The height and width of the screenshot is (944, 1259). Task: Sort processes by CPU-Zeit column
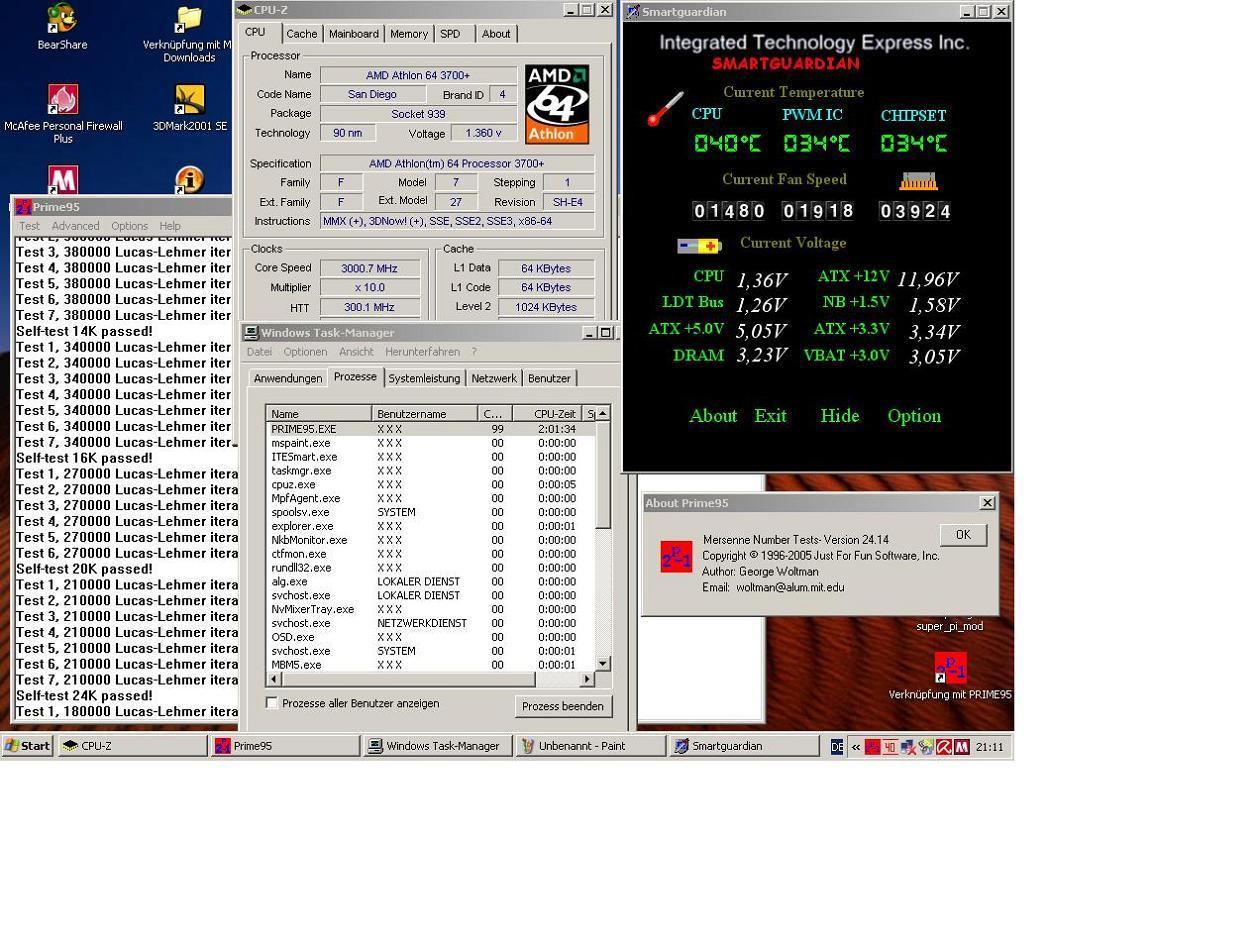click(547, 413)
